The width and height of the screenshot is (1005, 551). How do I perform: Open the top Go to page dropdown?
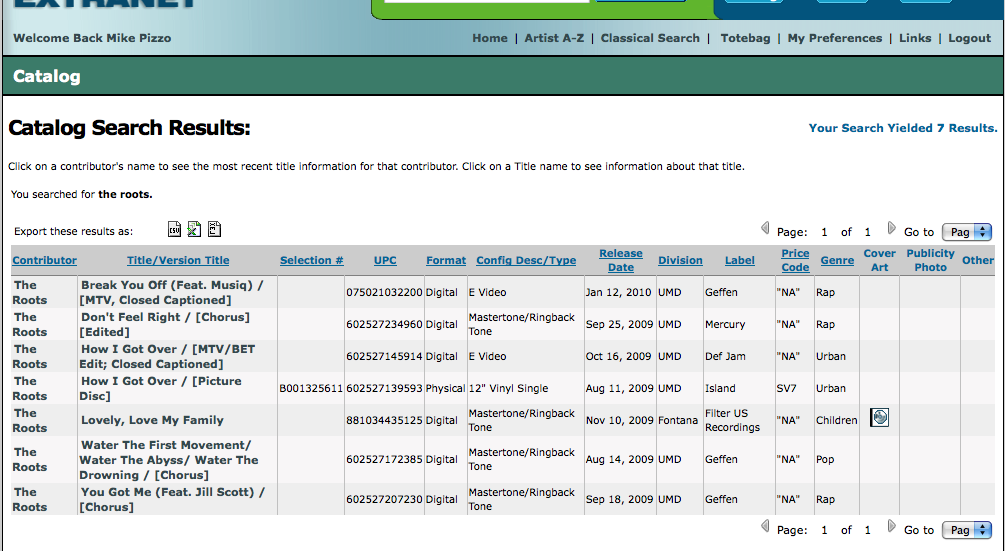[969, 232]
